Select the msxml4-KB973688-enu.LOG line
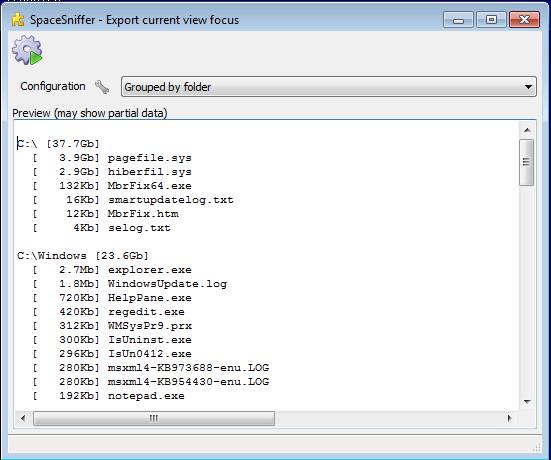Viewport: 551px width, 460px height. tap(151, 368)
